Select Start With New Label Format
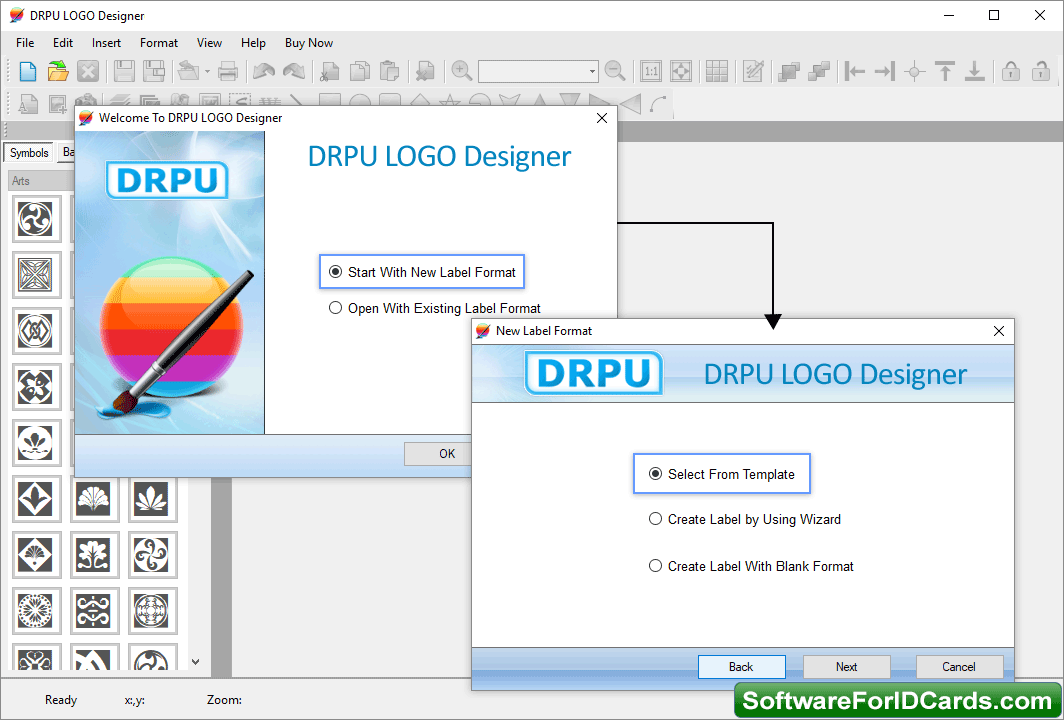 422,272
